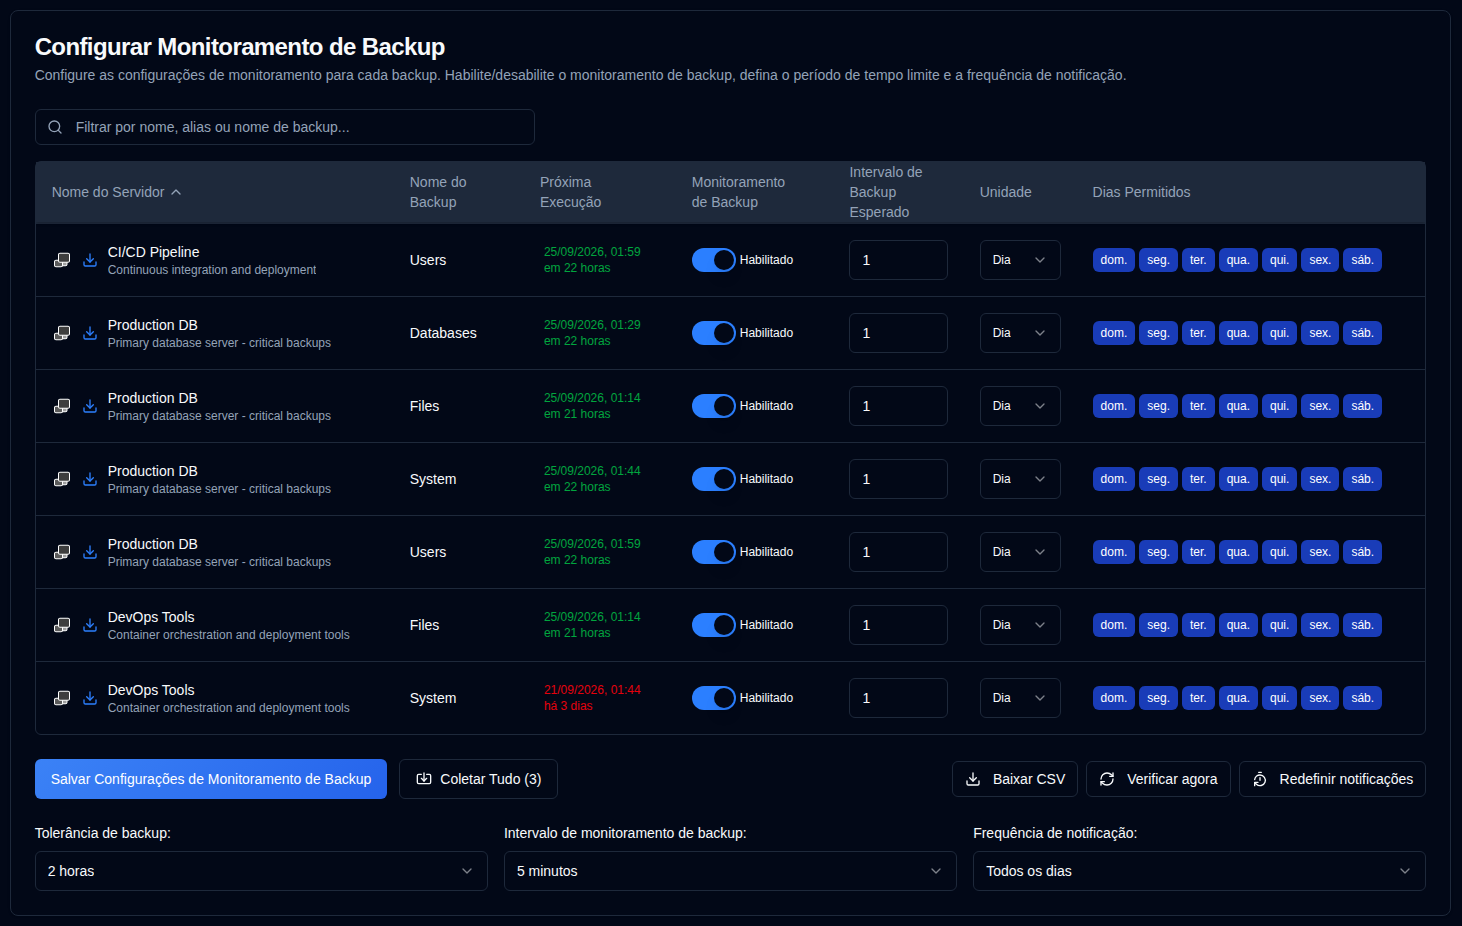This screenshot has width=1462, height=926.
Task: Click the Redefinir notificações button
Action: [x=1332, y=779]
